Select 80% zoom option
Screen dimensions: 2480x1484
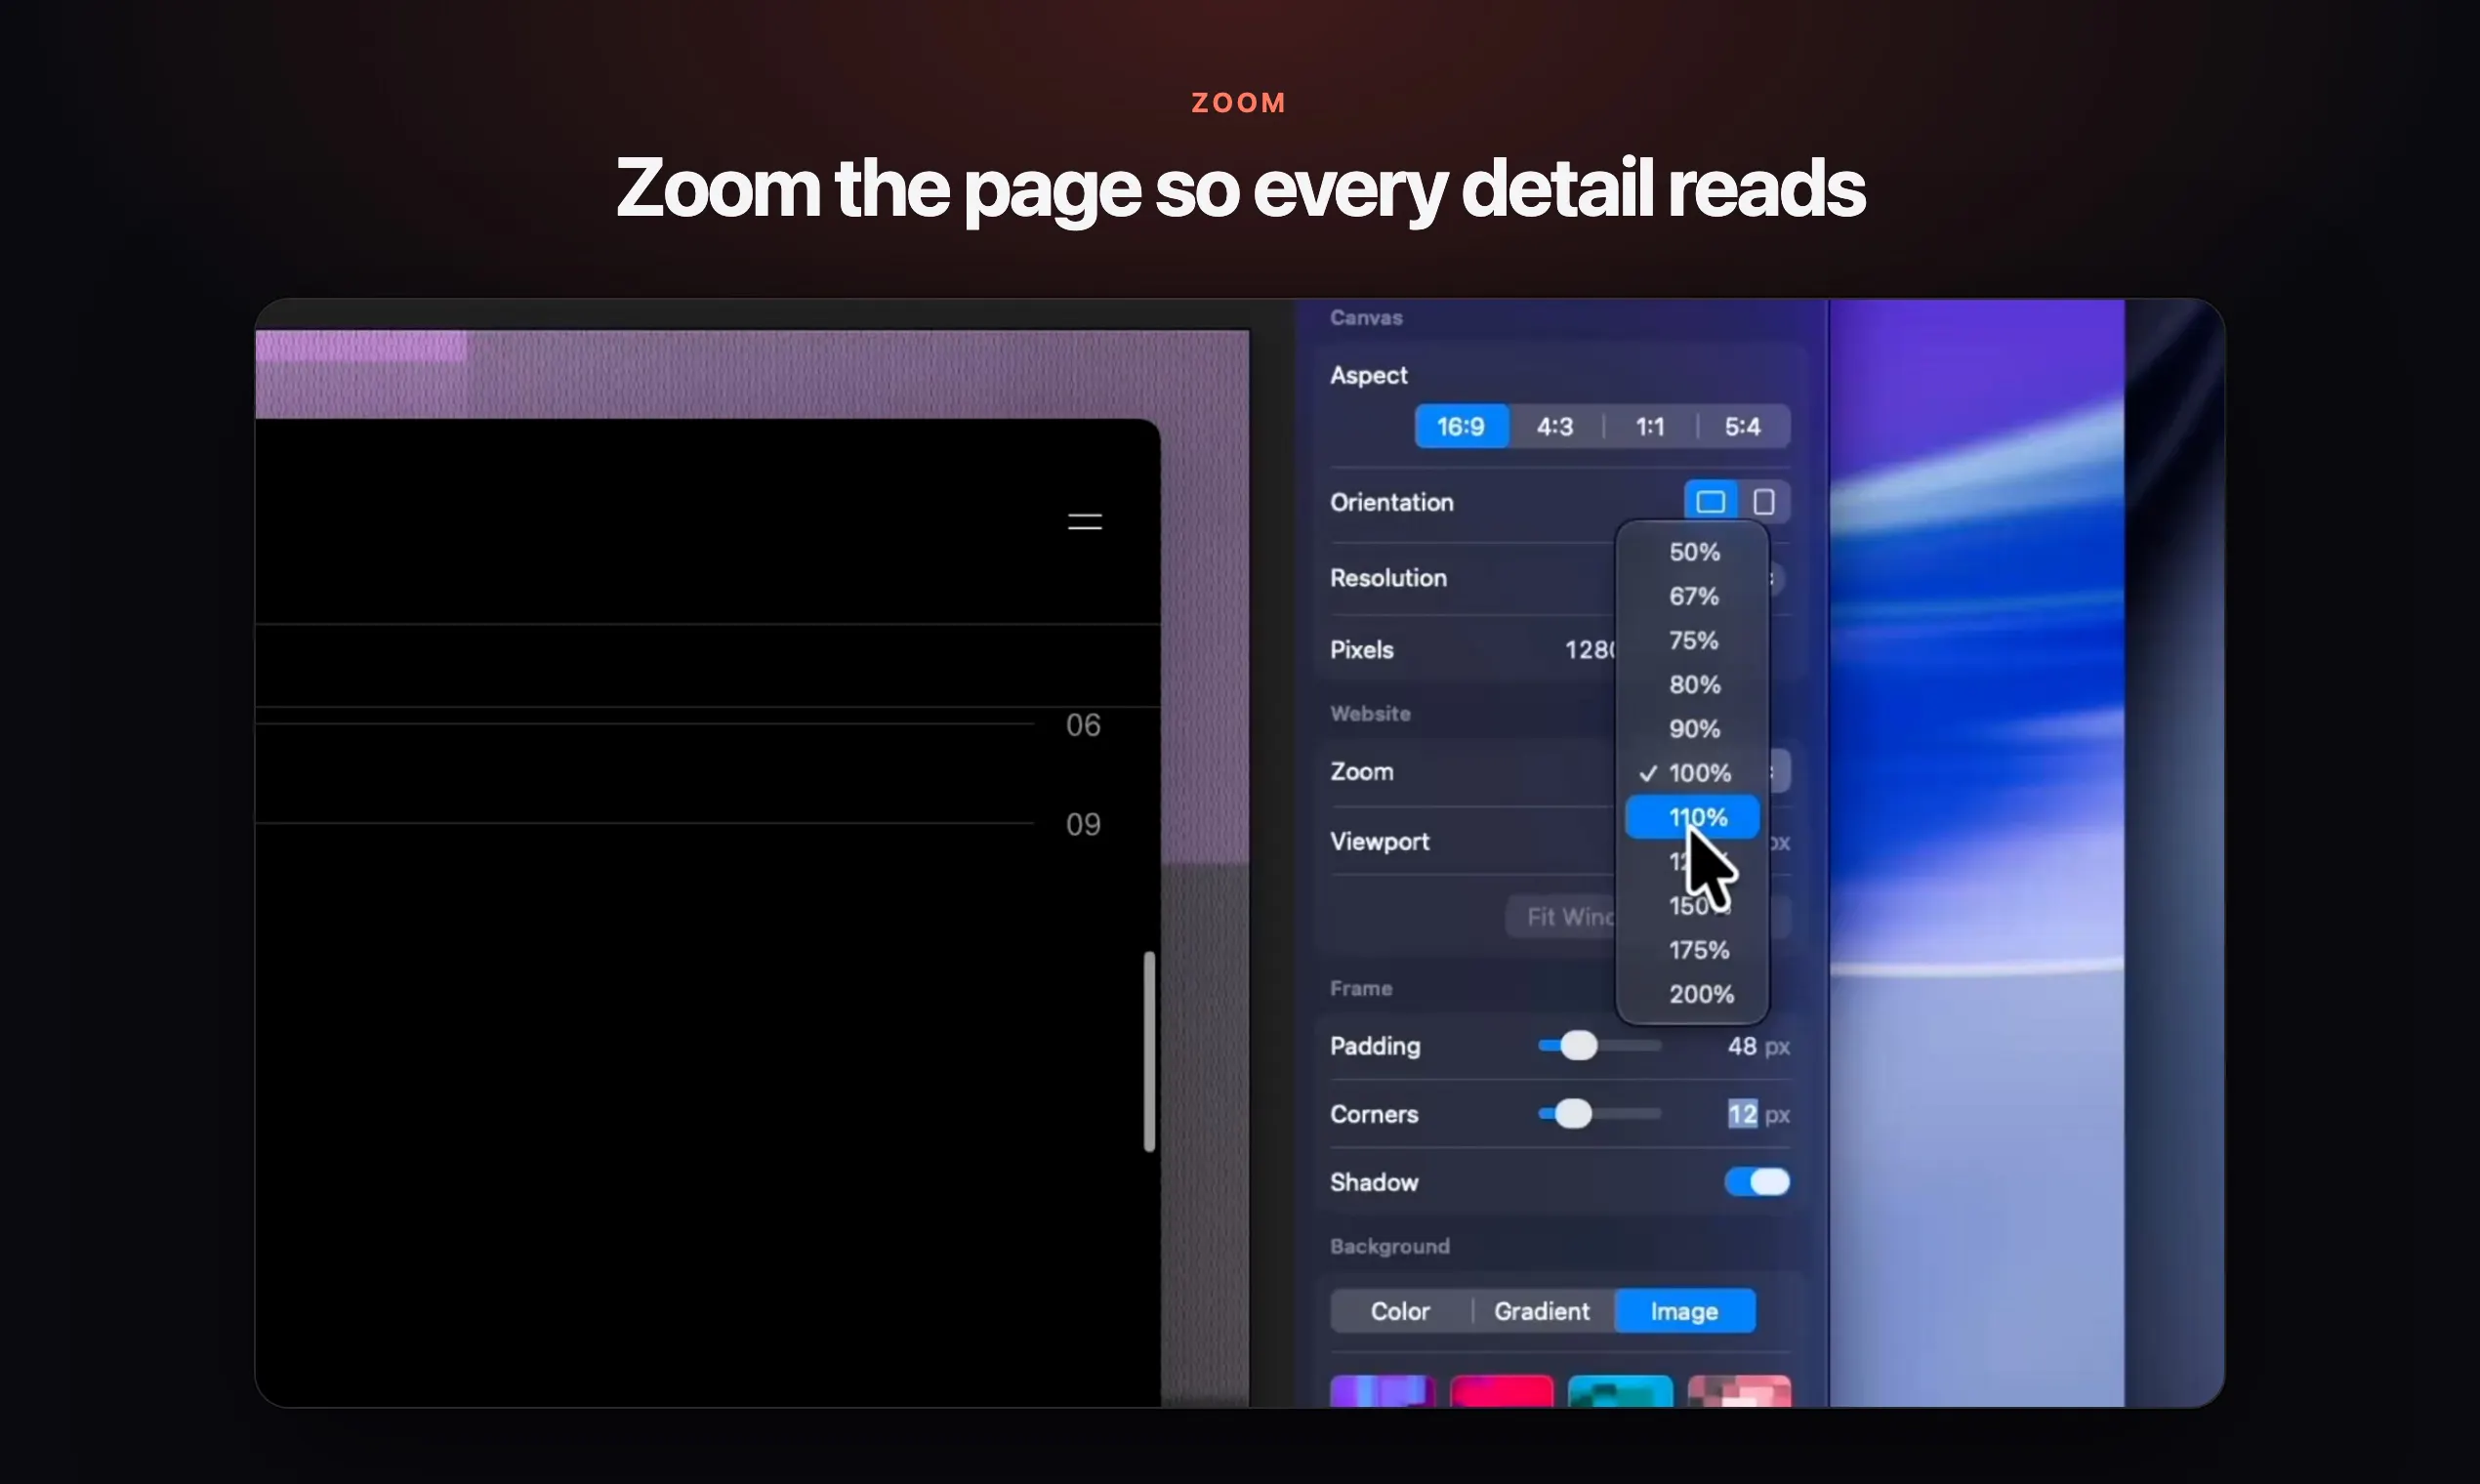(1693, 685)
